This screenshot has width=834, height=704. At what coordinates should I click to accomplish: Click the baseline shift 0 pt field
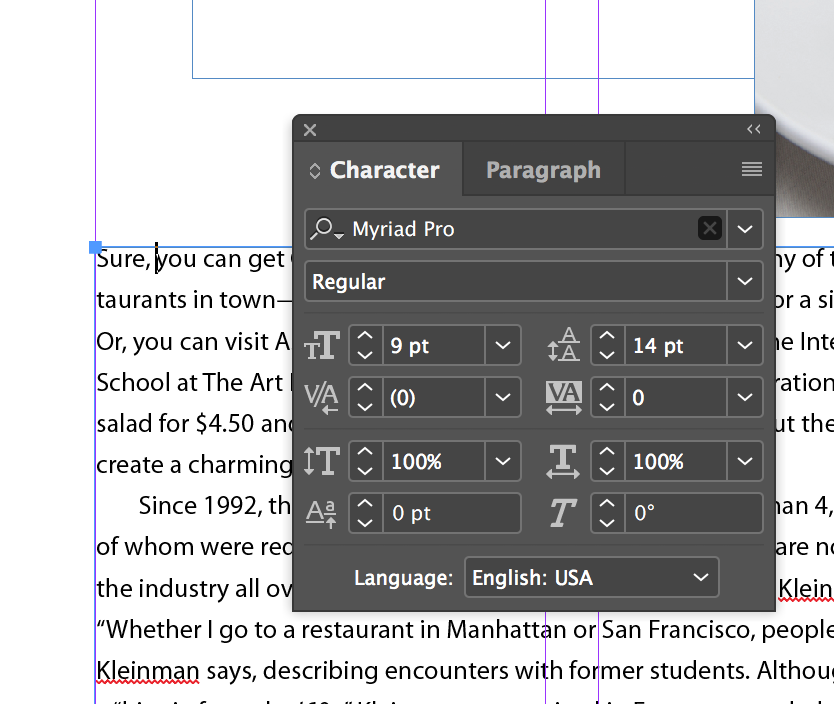tap(451, 513)
